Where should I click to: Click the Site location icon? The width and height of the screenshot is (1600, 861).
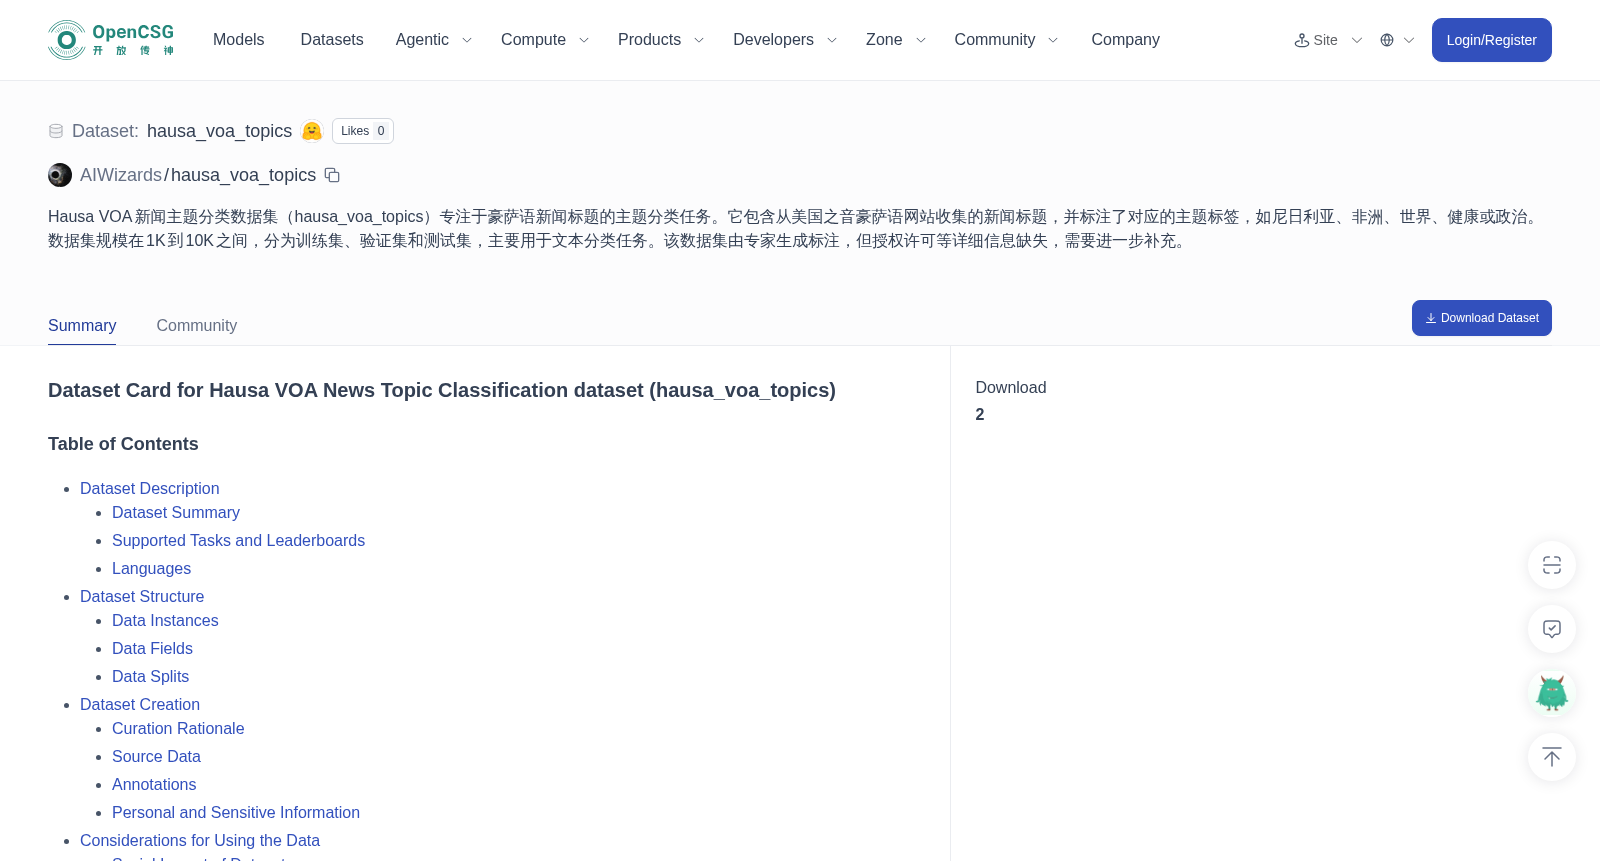pos(1302,40)
